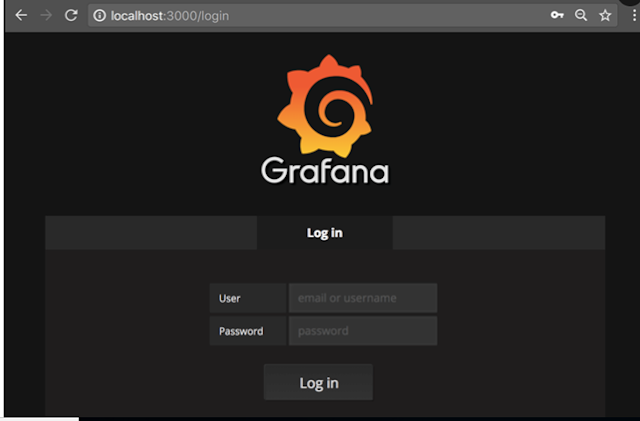Click the browser forward arrow

(x=46, y=16)
